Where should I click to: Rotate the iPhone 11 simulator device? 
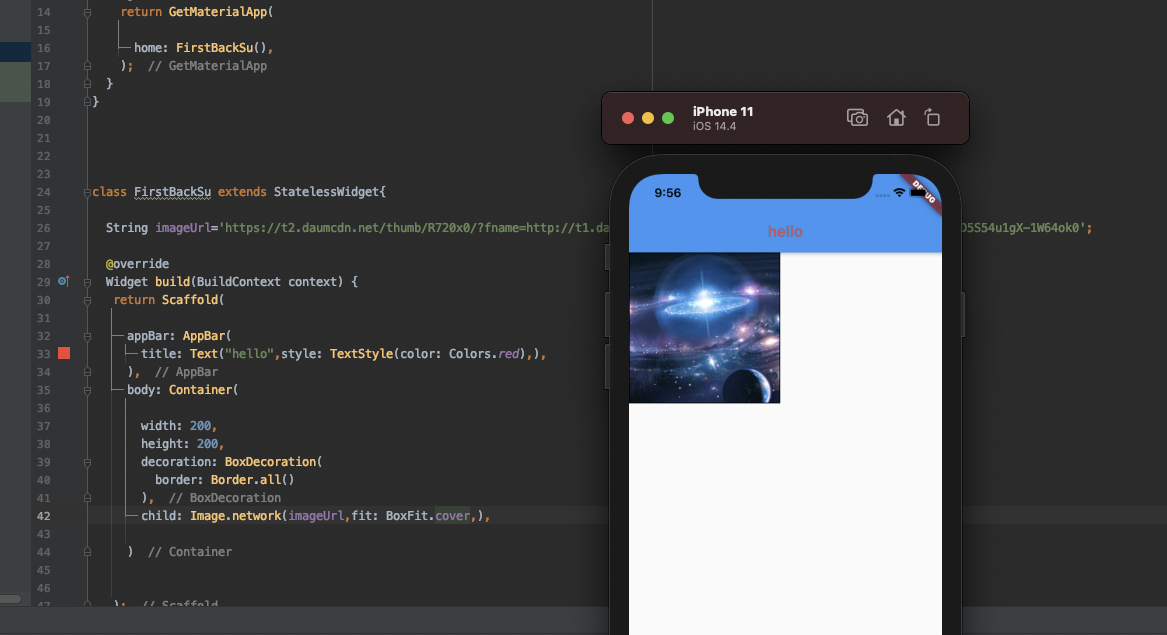tap(933, 118)
